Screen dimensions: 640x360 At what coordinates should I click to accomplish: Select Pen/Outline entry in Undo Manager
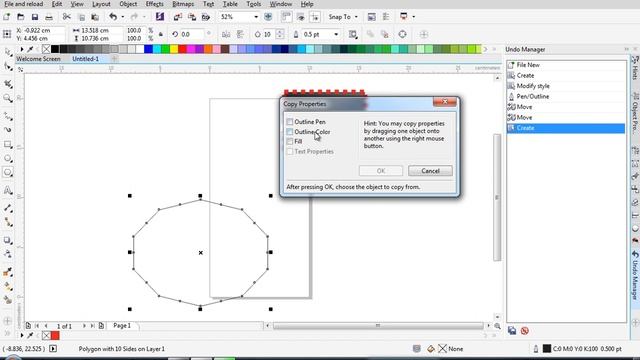tap(566, 96)
